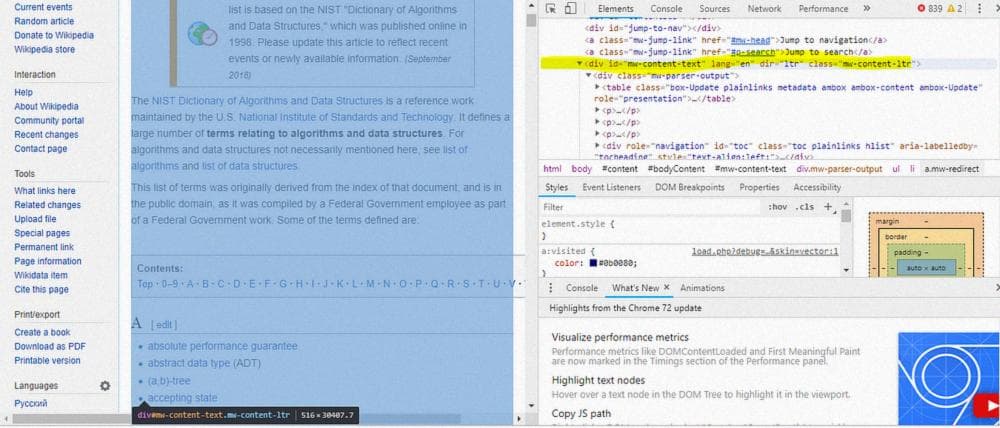Open the #0b0080 color swatch picker
The height and width of the screenshot is (428, 1000).
coord(593,263)
